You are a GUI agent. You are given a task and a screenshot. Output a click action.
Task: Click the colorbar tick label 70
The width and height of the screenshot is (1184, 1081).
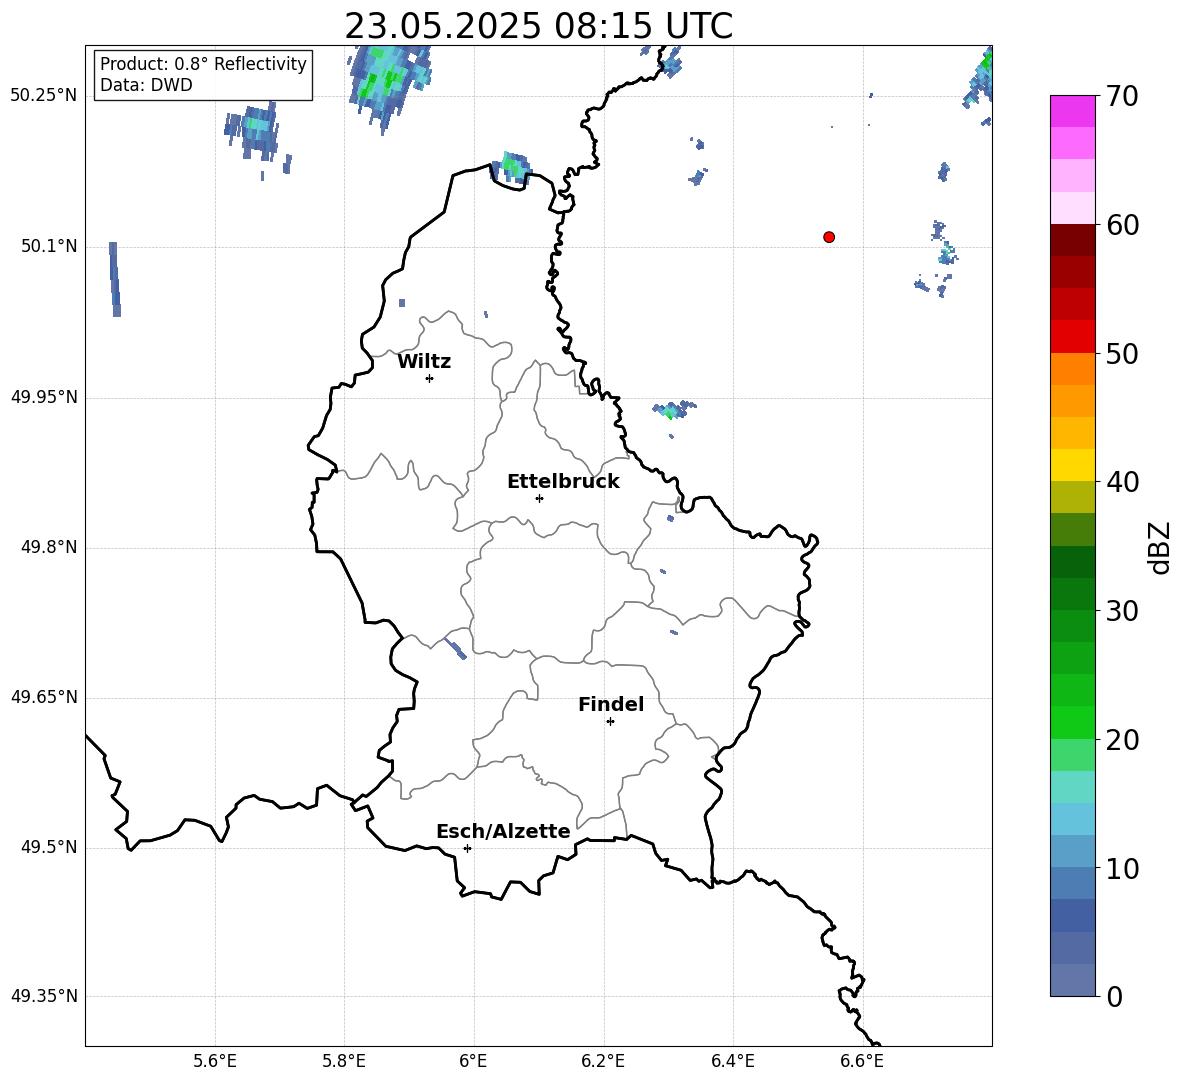pos(1122,96)
